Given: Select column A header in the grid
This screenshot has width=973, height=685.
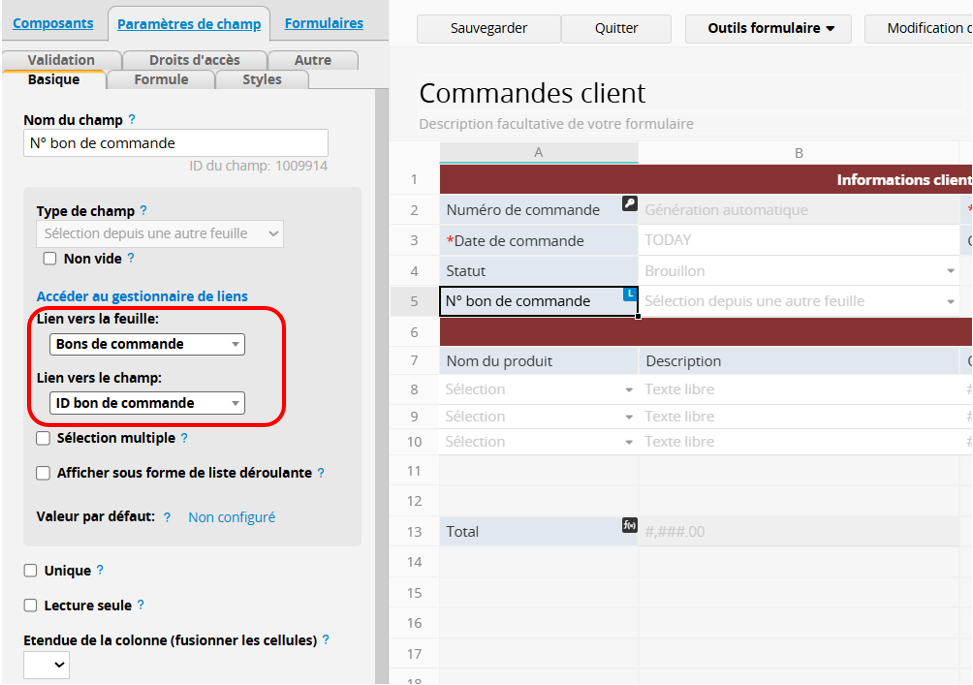Looking at the screenshot, I should pyautogui.click(x=538, y=152).
